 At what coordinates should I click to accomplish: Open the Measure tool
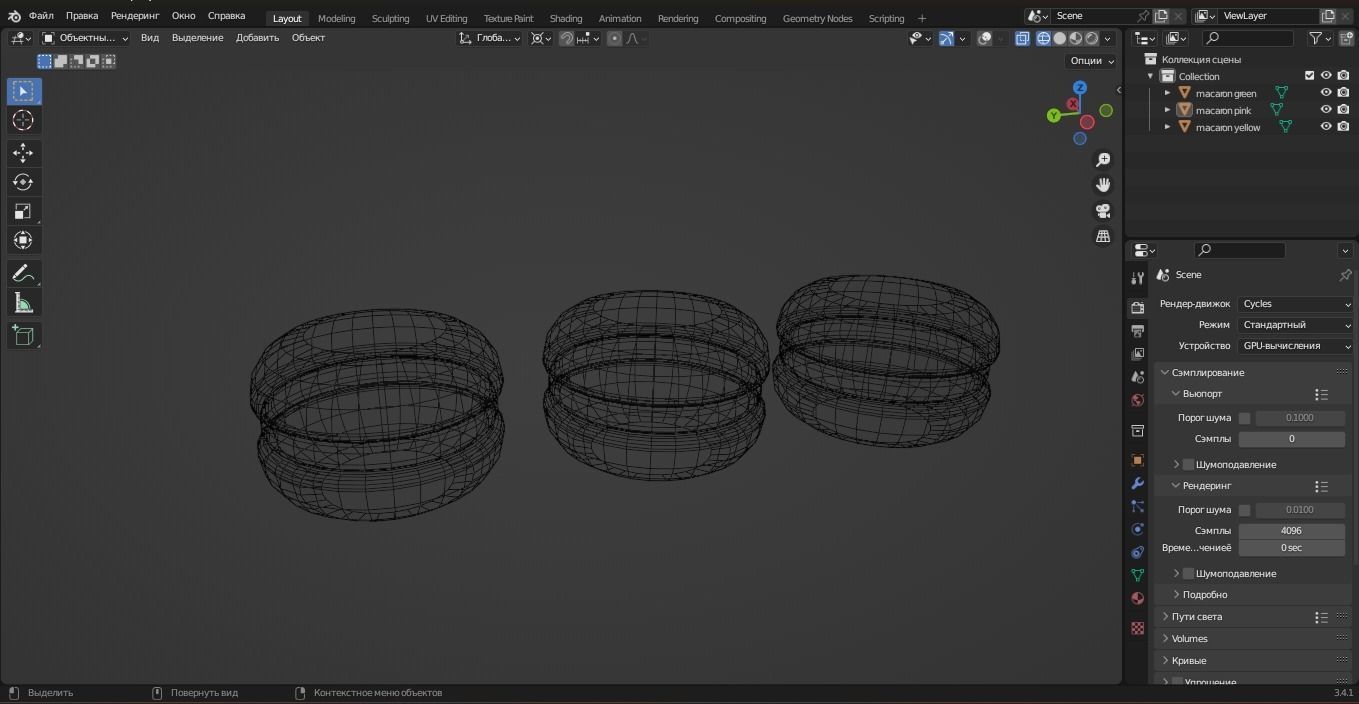pos(23,302)
